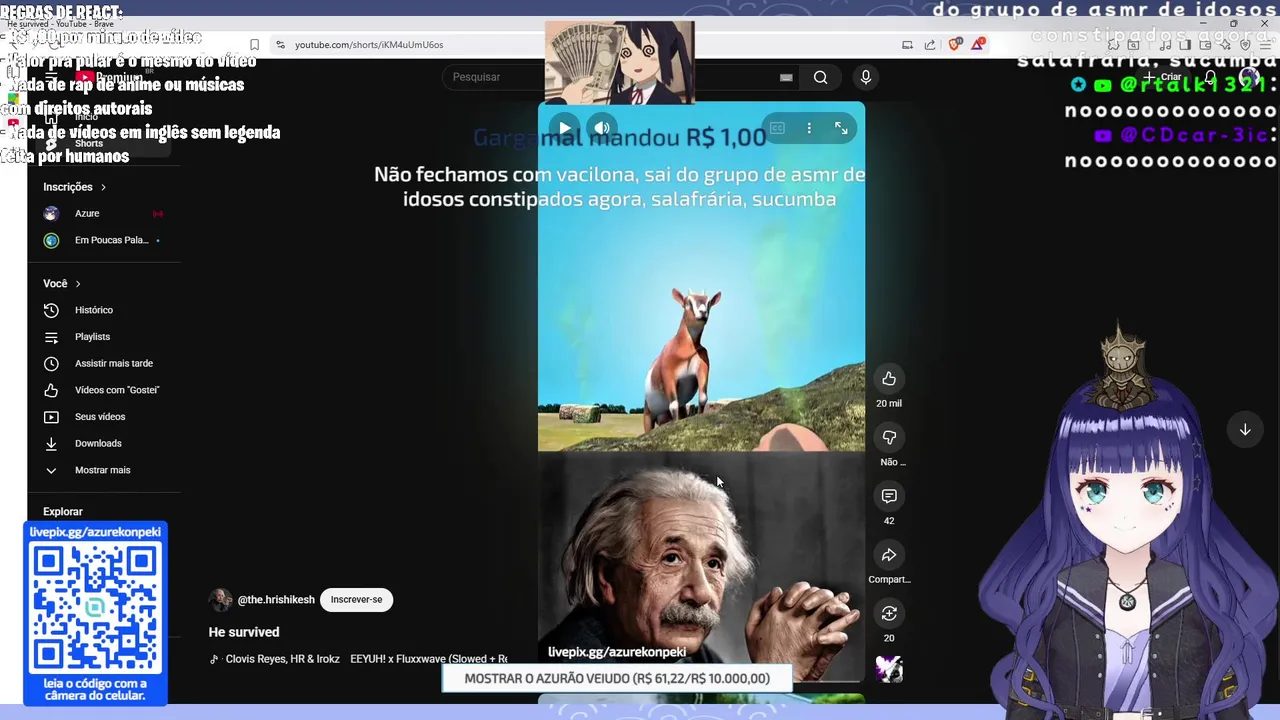Go to the next Short with down arrow
The image size is (1280, 720).
1245,429
